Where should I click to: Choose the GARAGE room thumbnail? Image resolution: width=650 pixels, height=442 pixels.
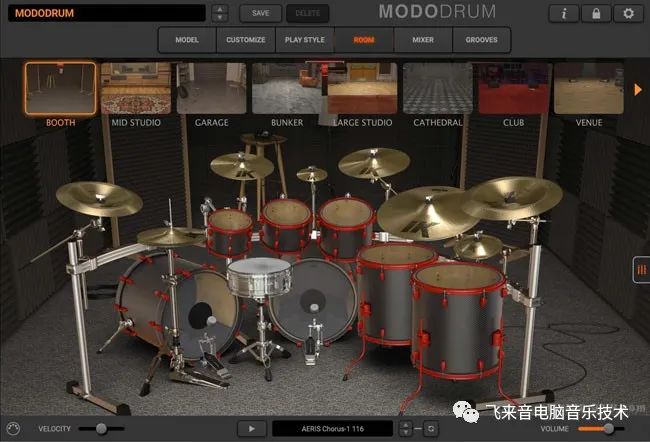211,88
